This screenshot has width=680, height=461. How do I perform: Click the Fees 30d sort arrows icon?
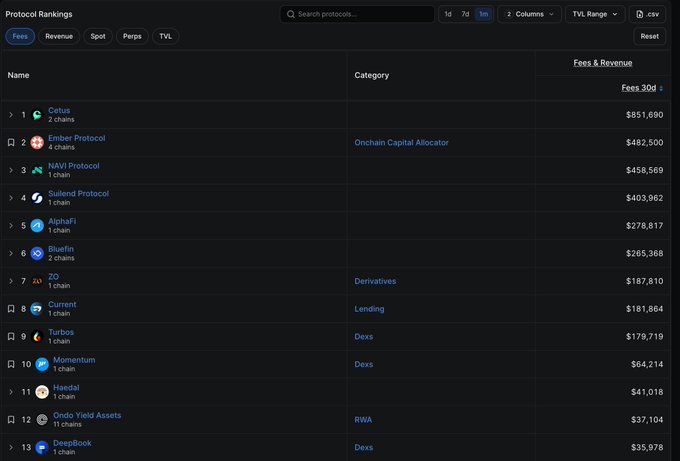point(661,88)
